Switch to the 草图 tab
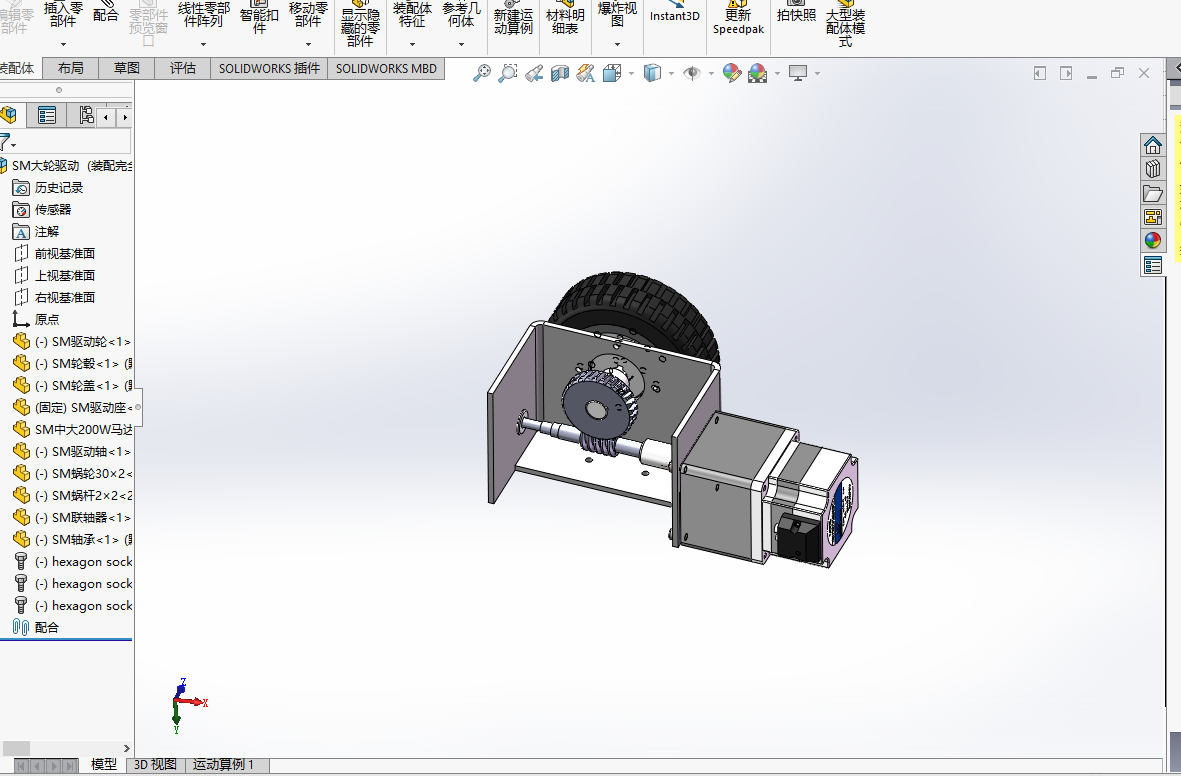The height and width of the screenshot is (776, 1181). pyautogui.click(x=127, y=69)
